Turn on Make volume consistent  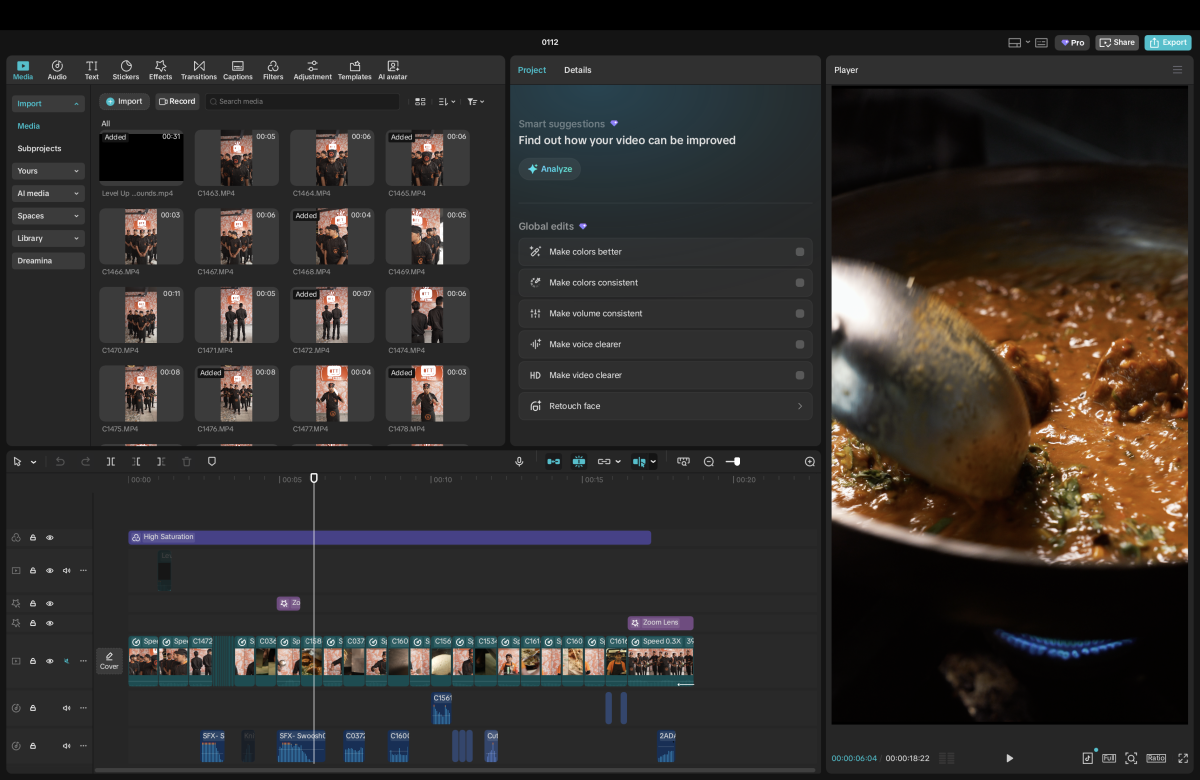pyautogui.click(x=799, y=314)
